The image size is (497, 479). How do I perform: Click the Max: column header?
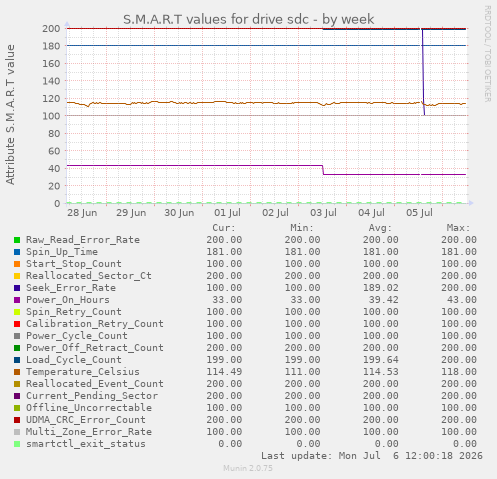[x=458, y=228]
